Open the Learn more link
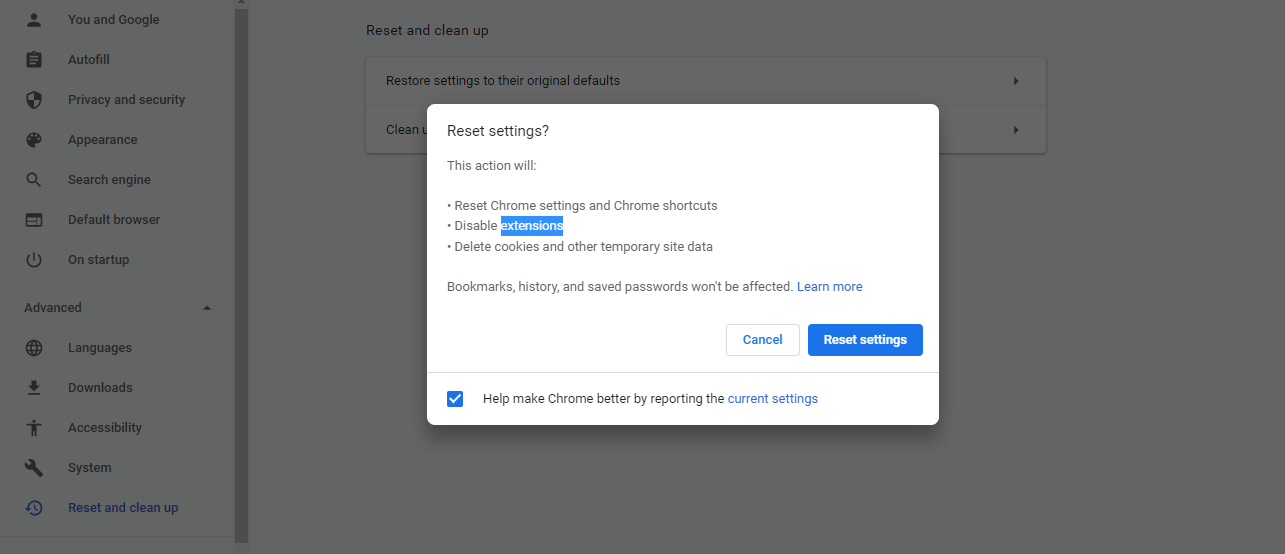Screen dimensions: 1285x554 point(830,287)
